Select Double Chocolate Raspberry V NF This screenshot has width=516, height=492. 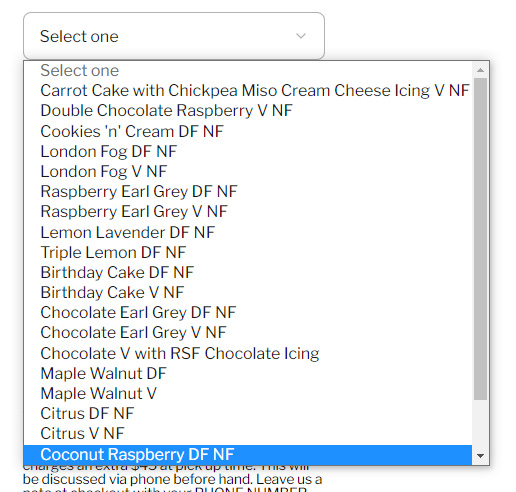coord(248,111)
